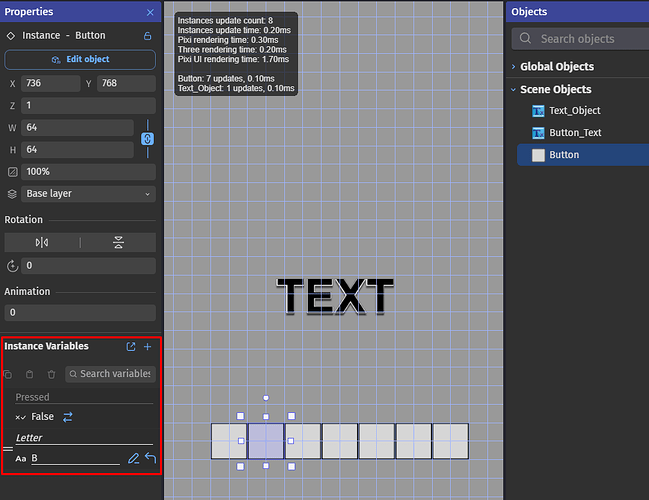
Task: Focus the Search variables field
Action: click(x=110, y=374)
